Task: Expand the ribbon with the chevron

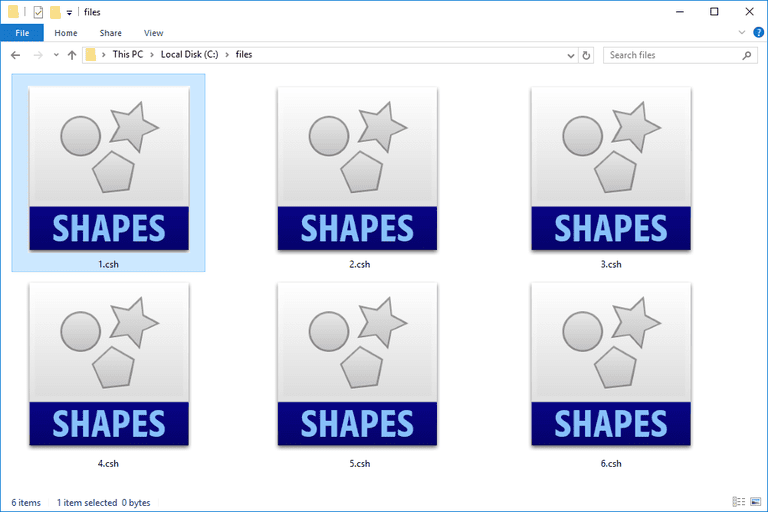Action: point(742,32)
